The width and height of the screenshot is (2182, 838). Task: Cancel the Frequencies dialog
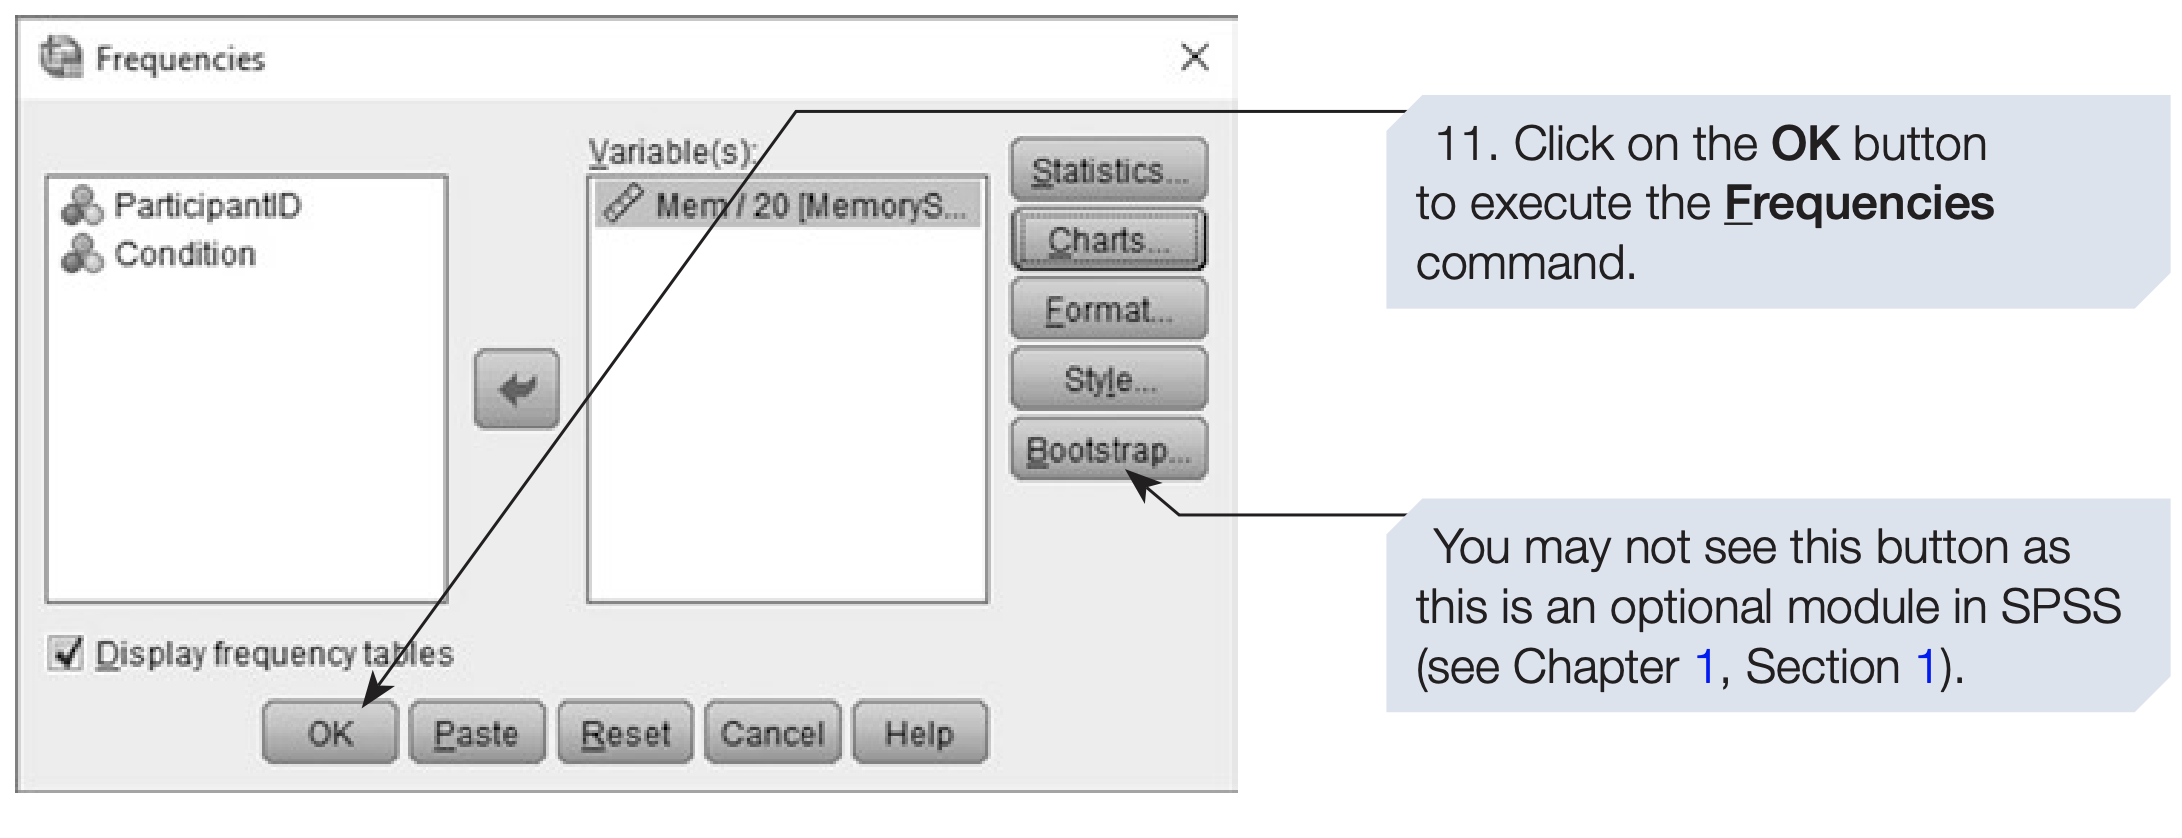pyautogui.click(x=772, y=733)
